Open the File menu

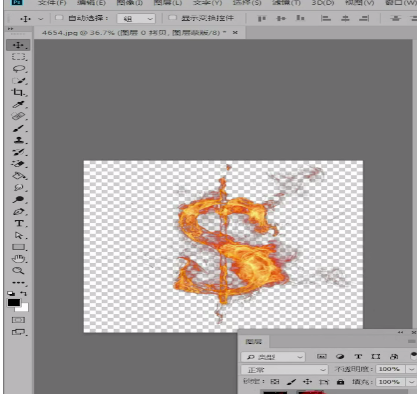[52, 3]
